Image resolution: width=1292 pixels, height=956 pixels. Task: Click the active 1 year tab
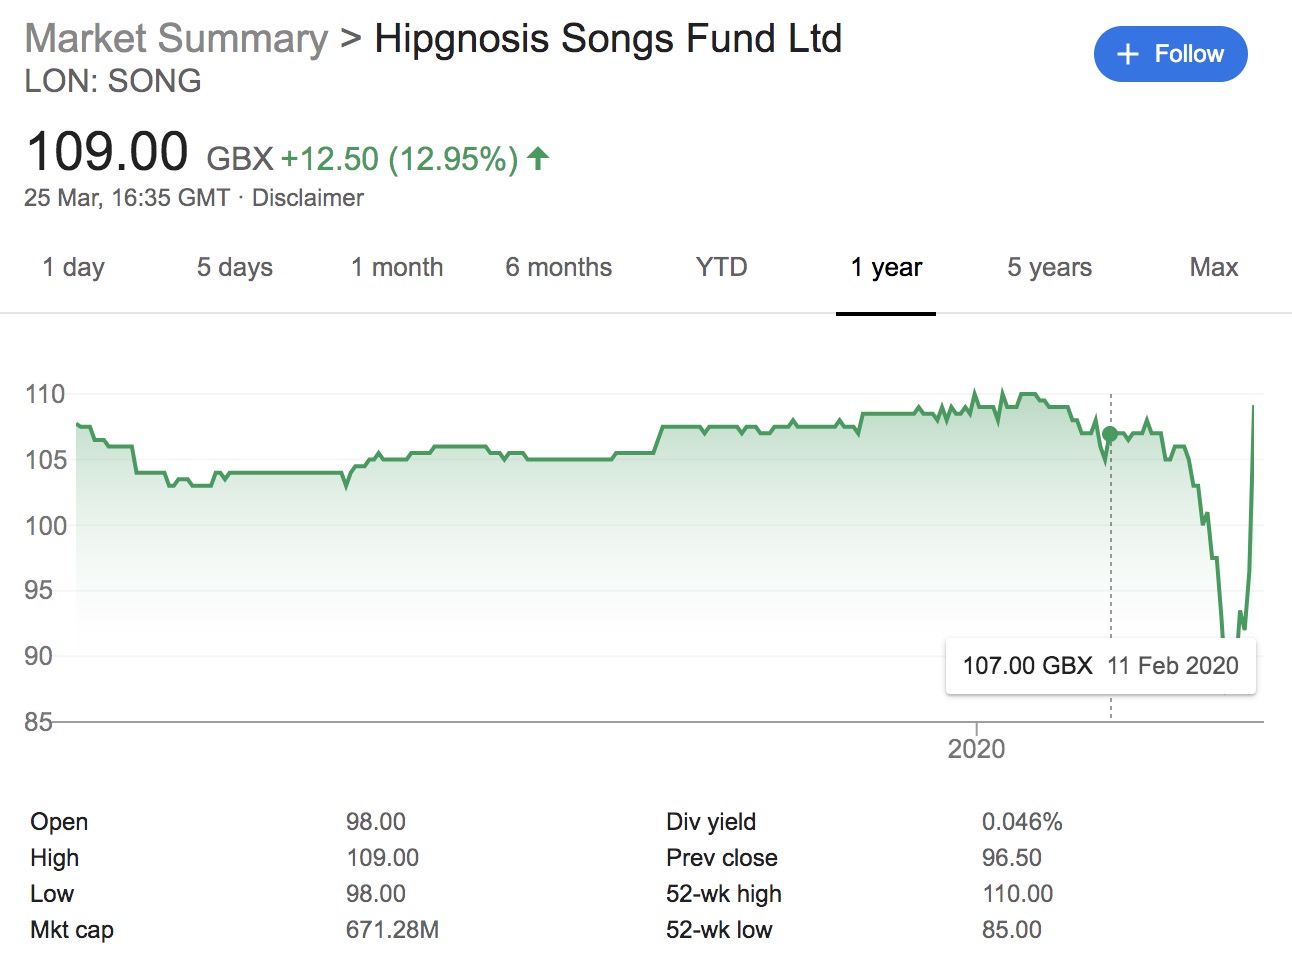886,268
